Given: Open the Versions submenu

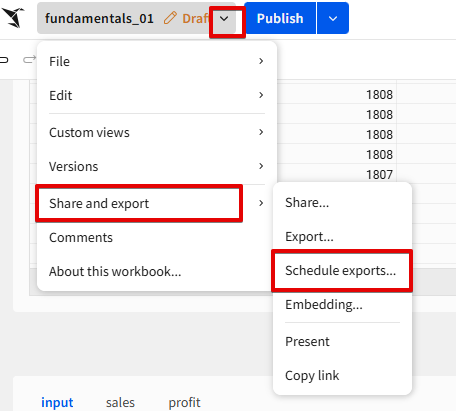Looking at the screenshot, I should tap(157, 166).
